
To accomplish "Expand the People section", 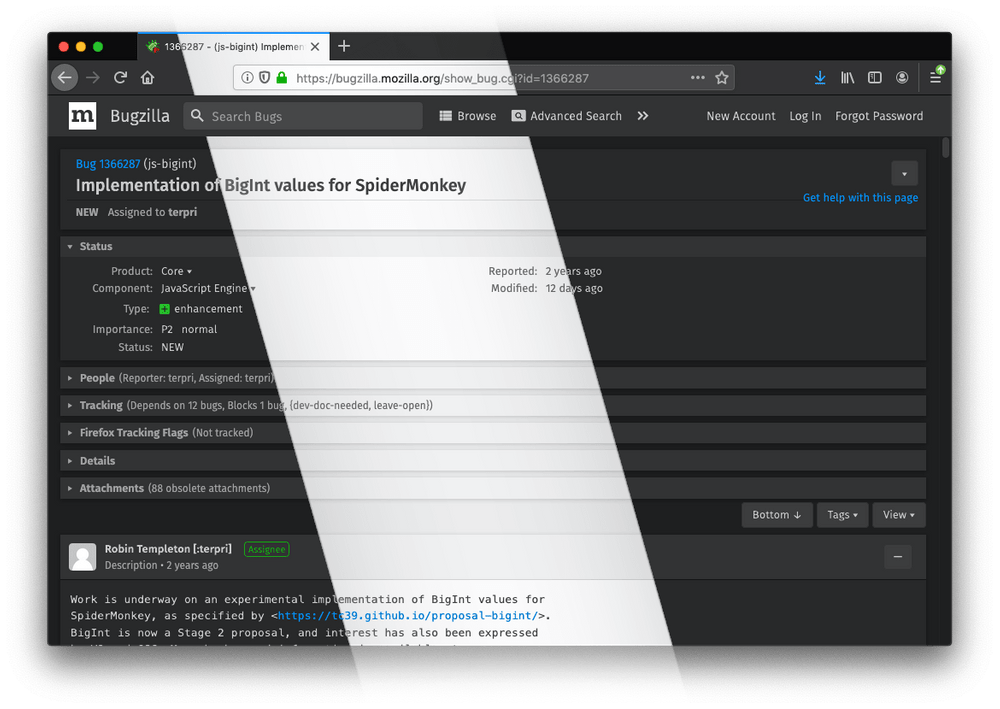I will [97, 378].
